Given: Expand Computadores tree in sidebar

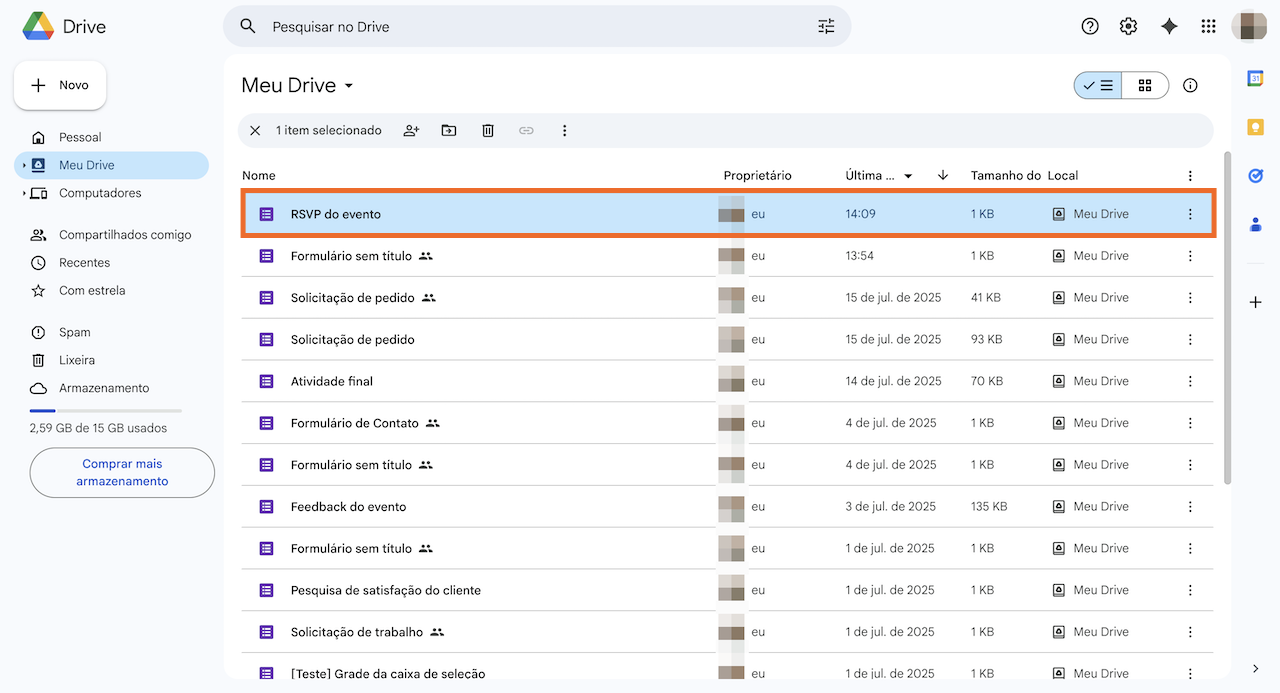Looking at the screenshot, I should coord(24,194).
